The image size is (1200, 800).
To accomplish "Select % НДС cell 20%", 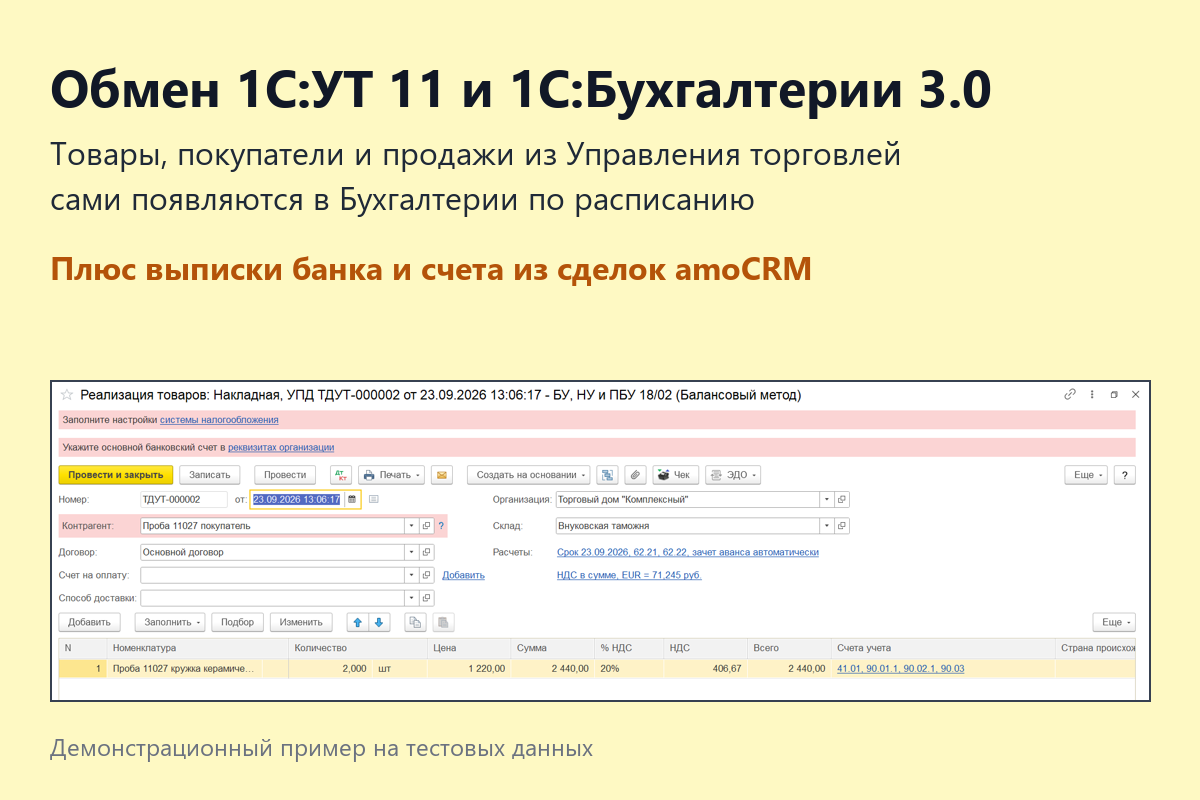I will coord(629,668).
